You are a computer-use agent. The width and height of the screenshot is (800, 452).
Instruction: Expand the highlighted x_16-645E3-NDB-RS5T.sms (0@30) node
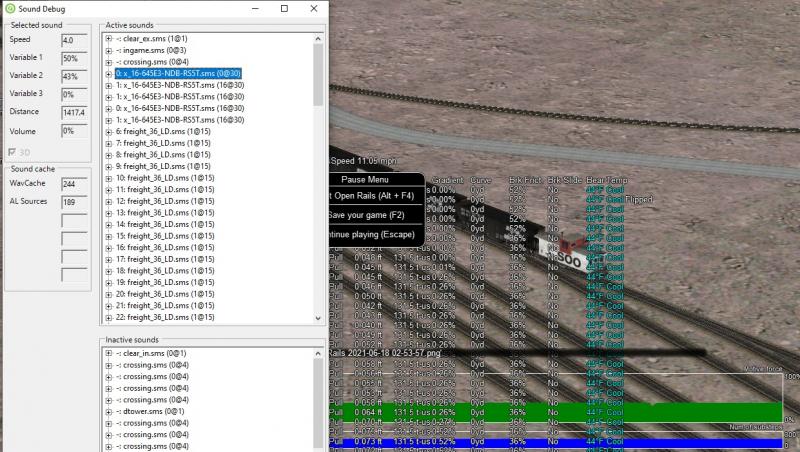point(109,74)
